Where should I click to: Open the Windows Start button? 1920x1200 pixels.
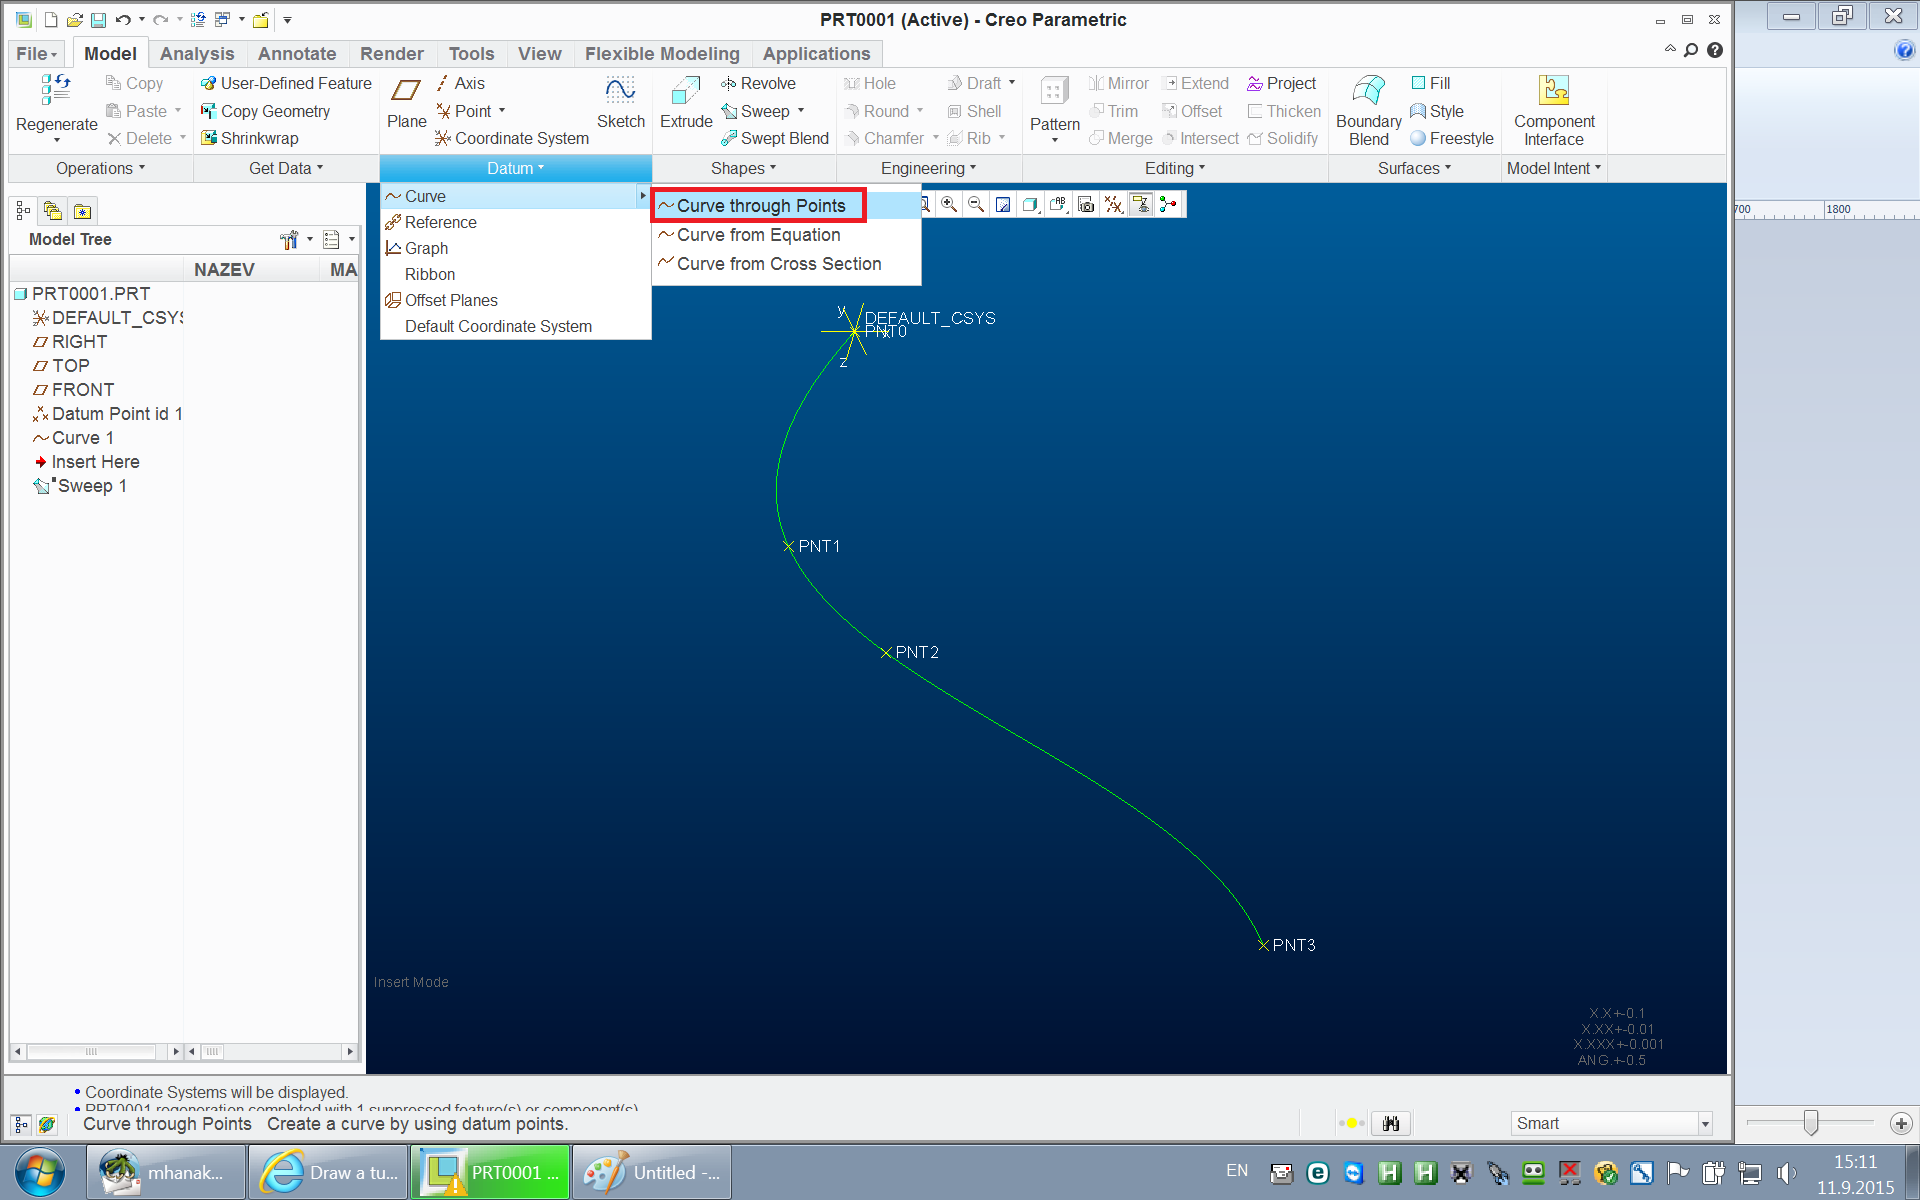(39, 1172)
